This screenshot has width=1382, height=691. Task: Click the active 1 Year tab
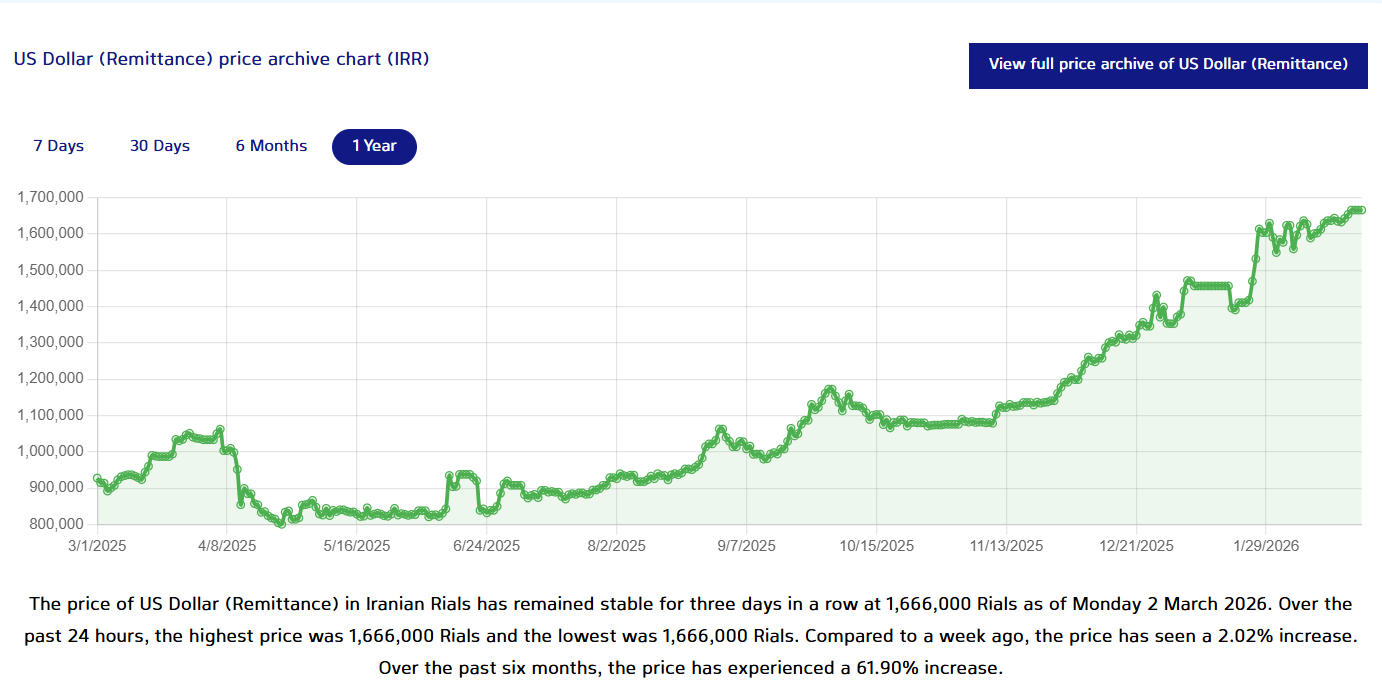point(374,146)
